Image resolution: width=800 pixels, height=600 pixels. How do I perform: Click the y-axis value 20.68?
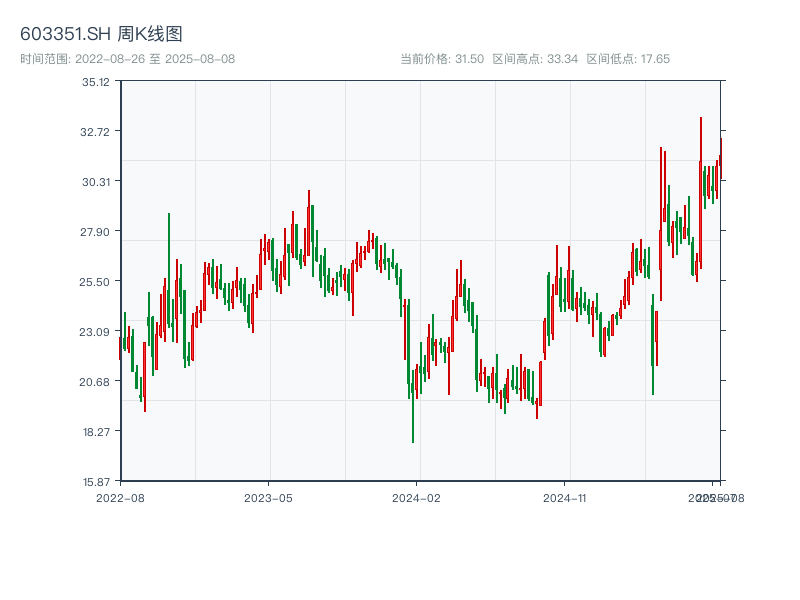point(95,382)
